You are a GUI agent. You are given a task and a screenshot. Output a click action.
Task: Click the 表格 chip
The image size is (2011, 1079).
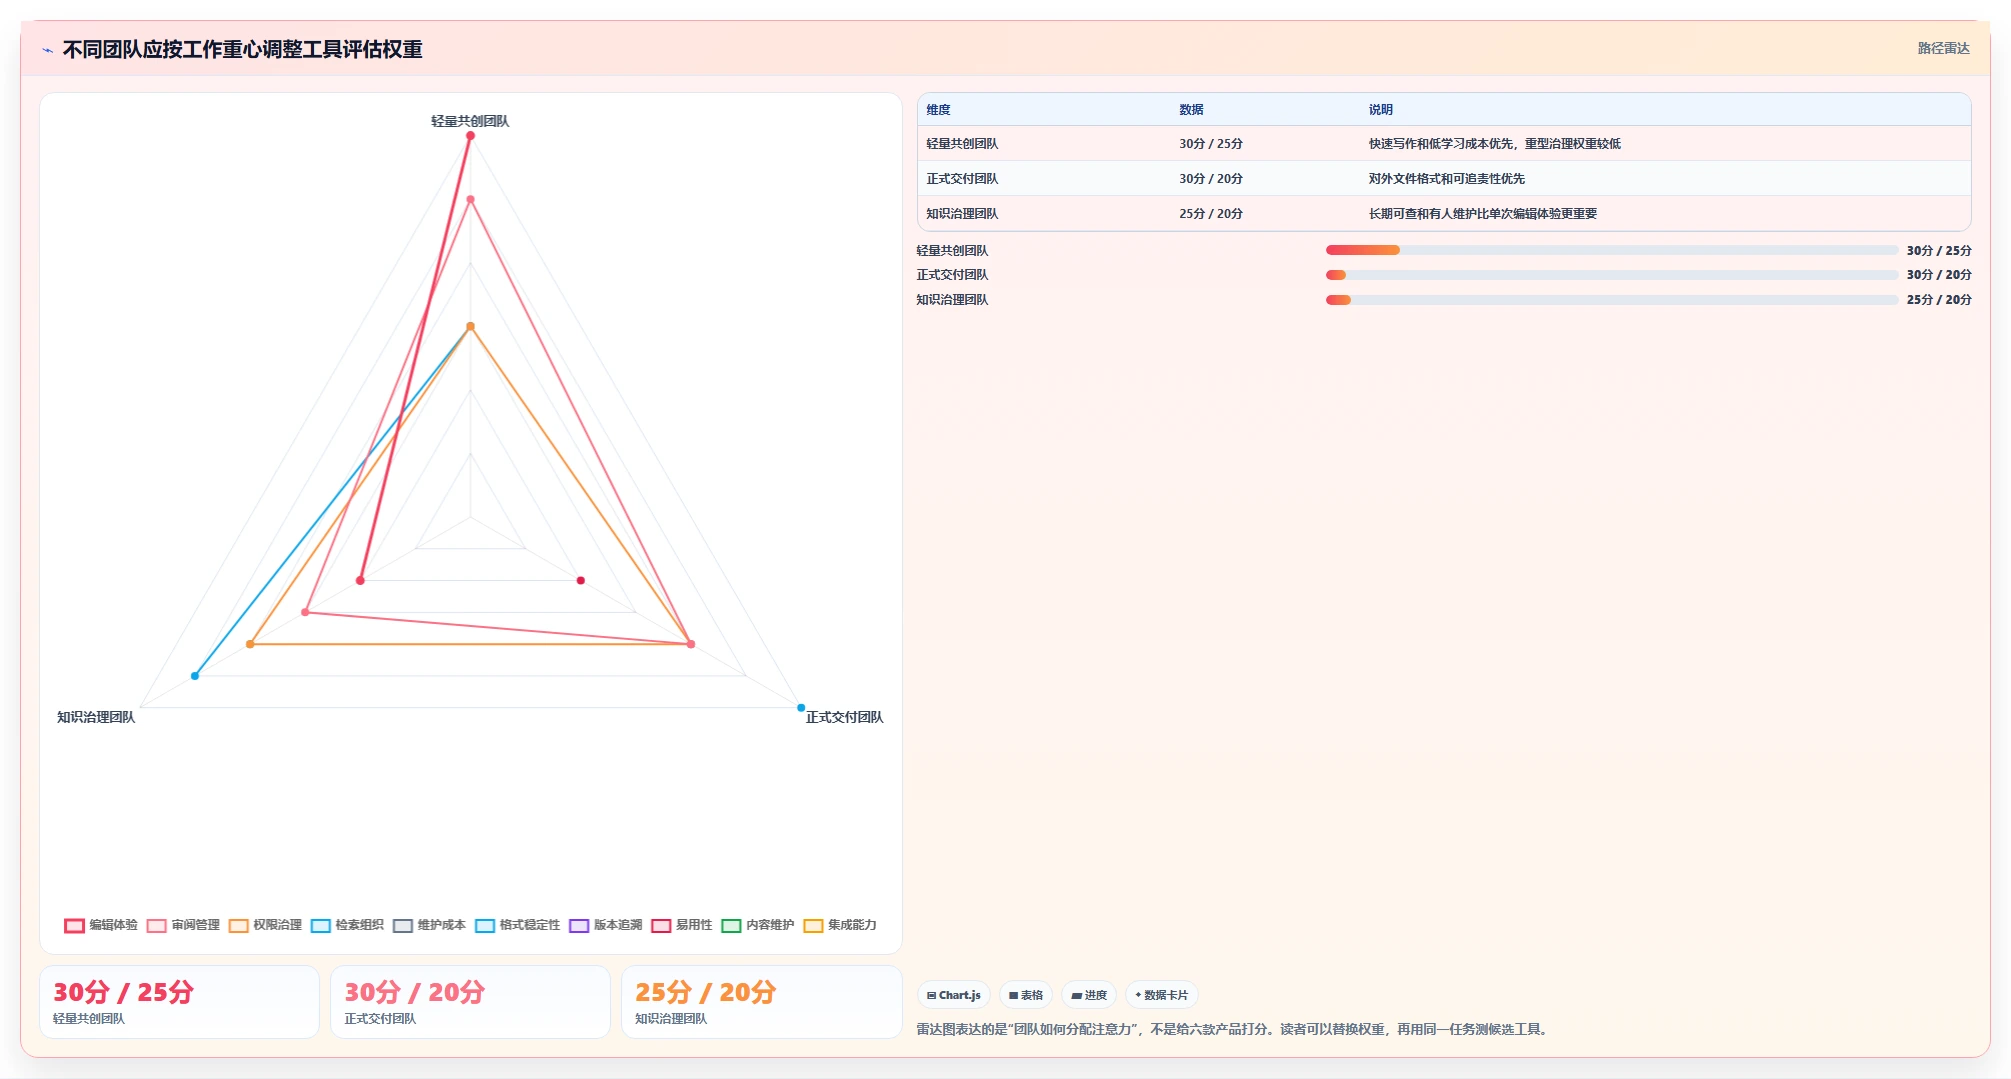(x=1026, y=995)
